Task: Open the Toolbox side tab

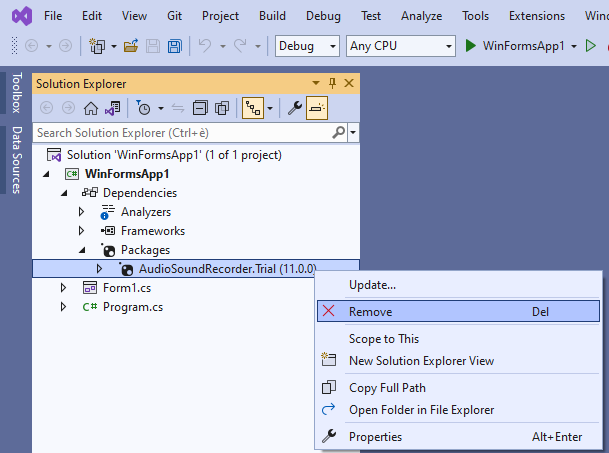Action: (16, 93)
